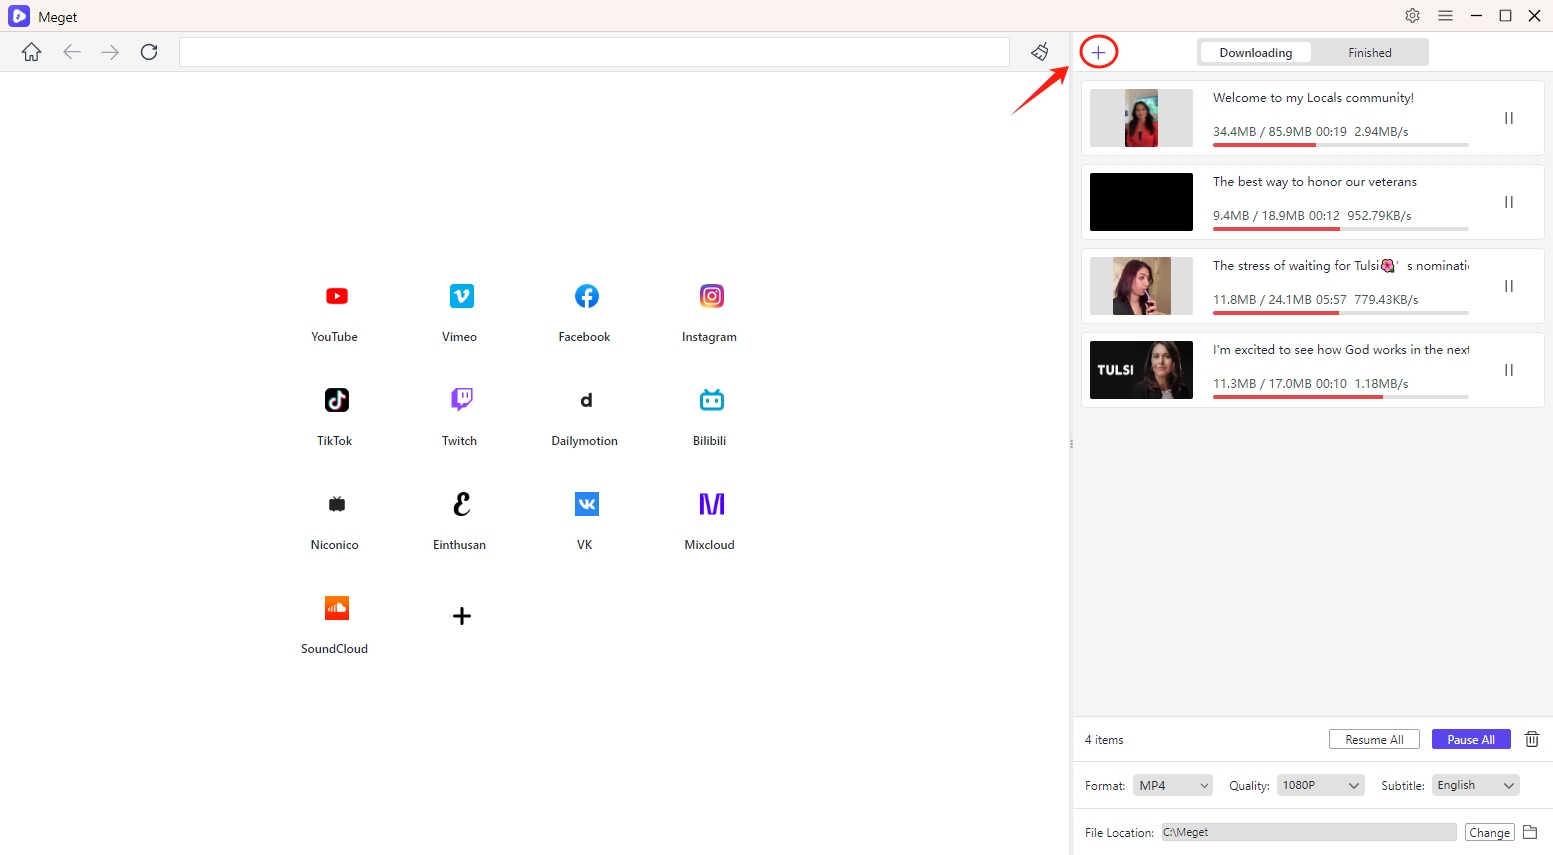Click the C:\Meget file location field
This screenshot has width=1553, height=855.
(x=1308, y=832)
